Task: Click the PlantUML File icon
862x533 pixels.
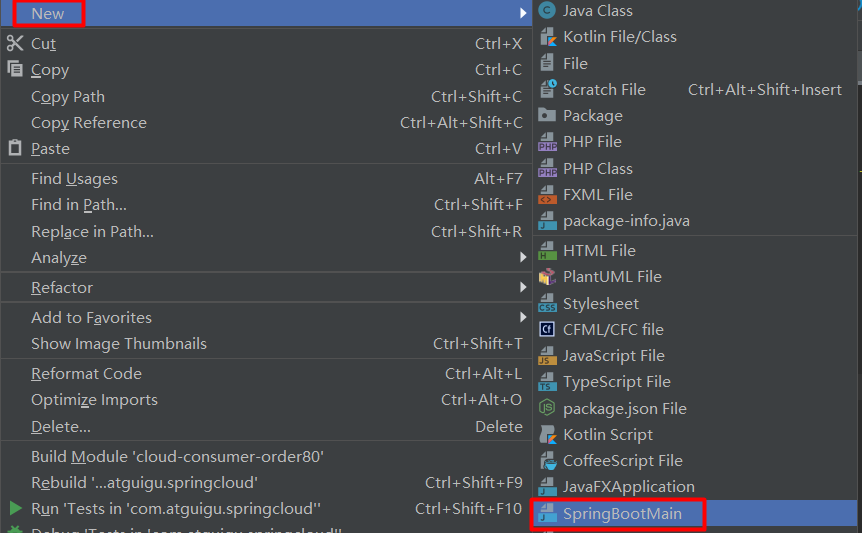Action: coord(547,277)
